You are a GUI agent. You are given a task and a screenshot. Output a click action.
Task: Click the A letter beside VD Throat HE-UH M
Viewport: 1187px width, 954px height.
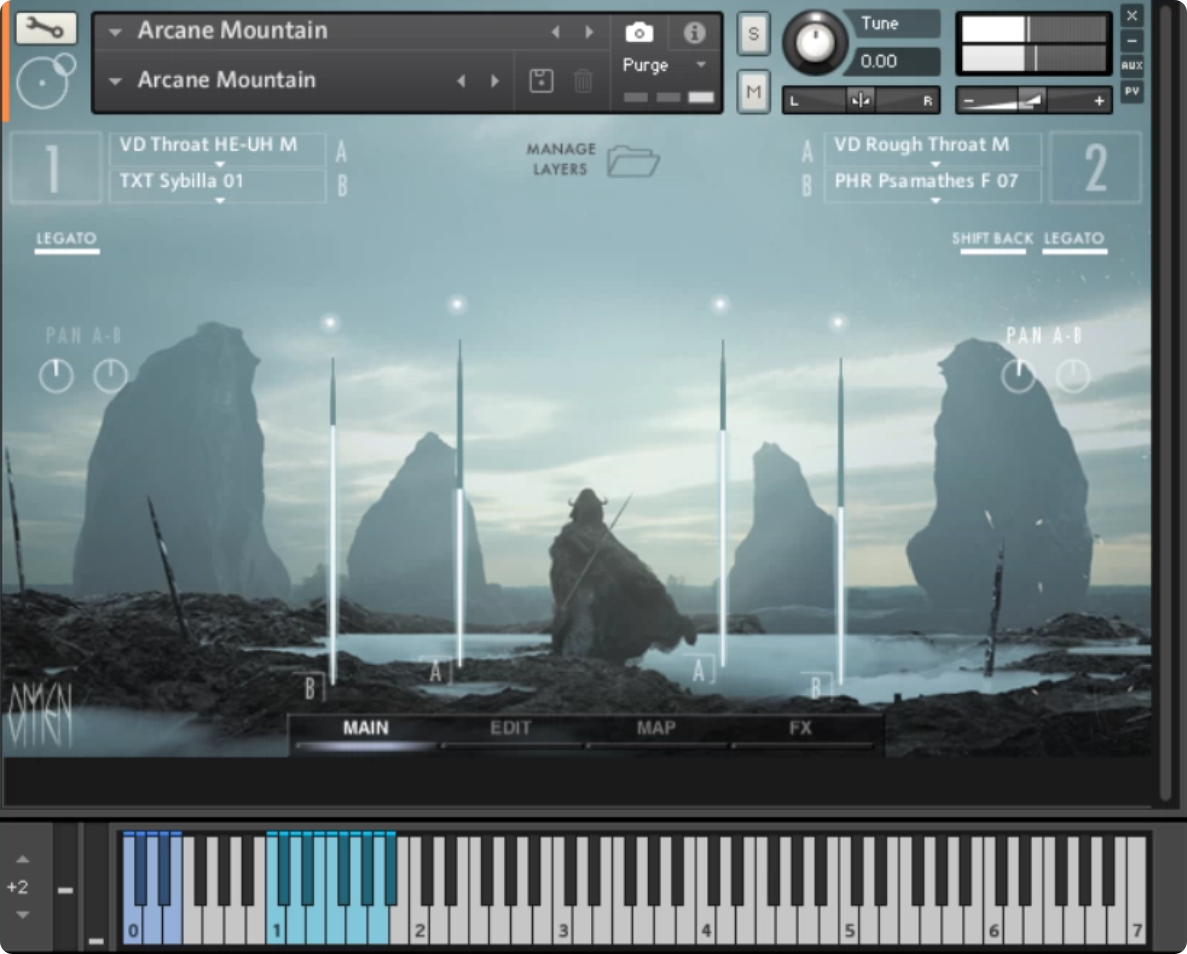point(341,151)
